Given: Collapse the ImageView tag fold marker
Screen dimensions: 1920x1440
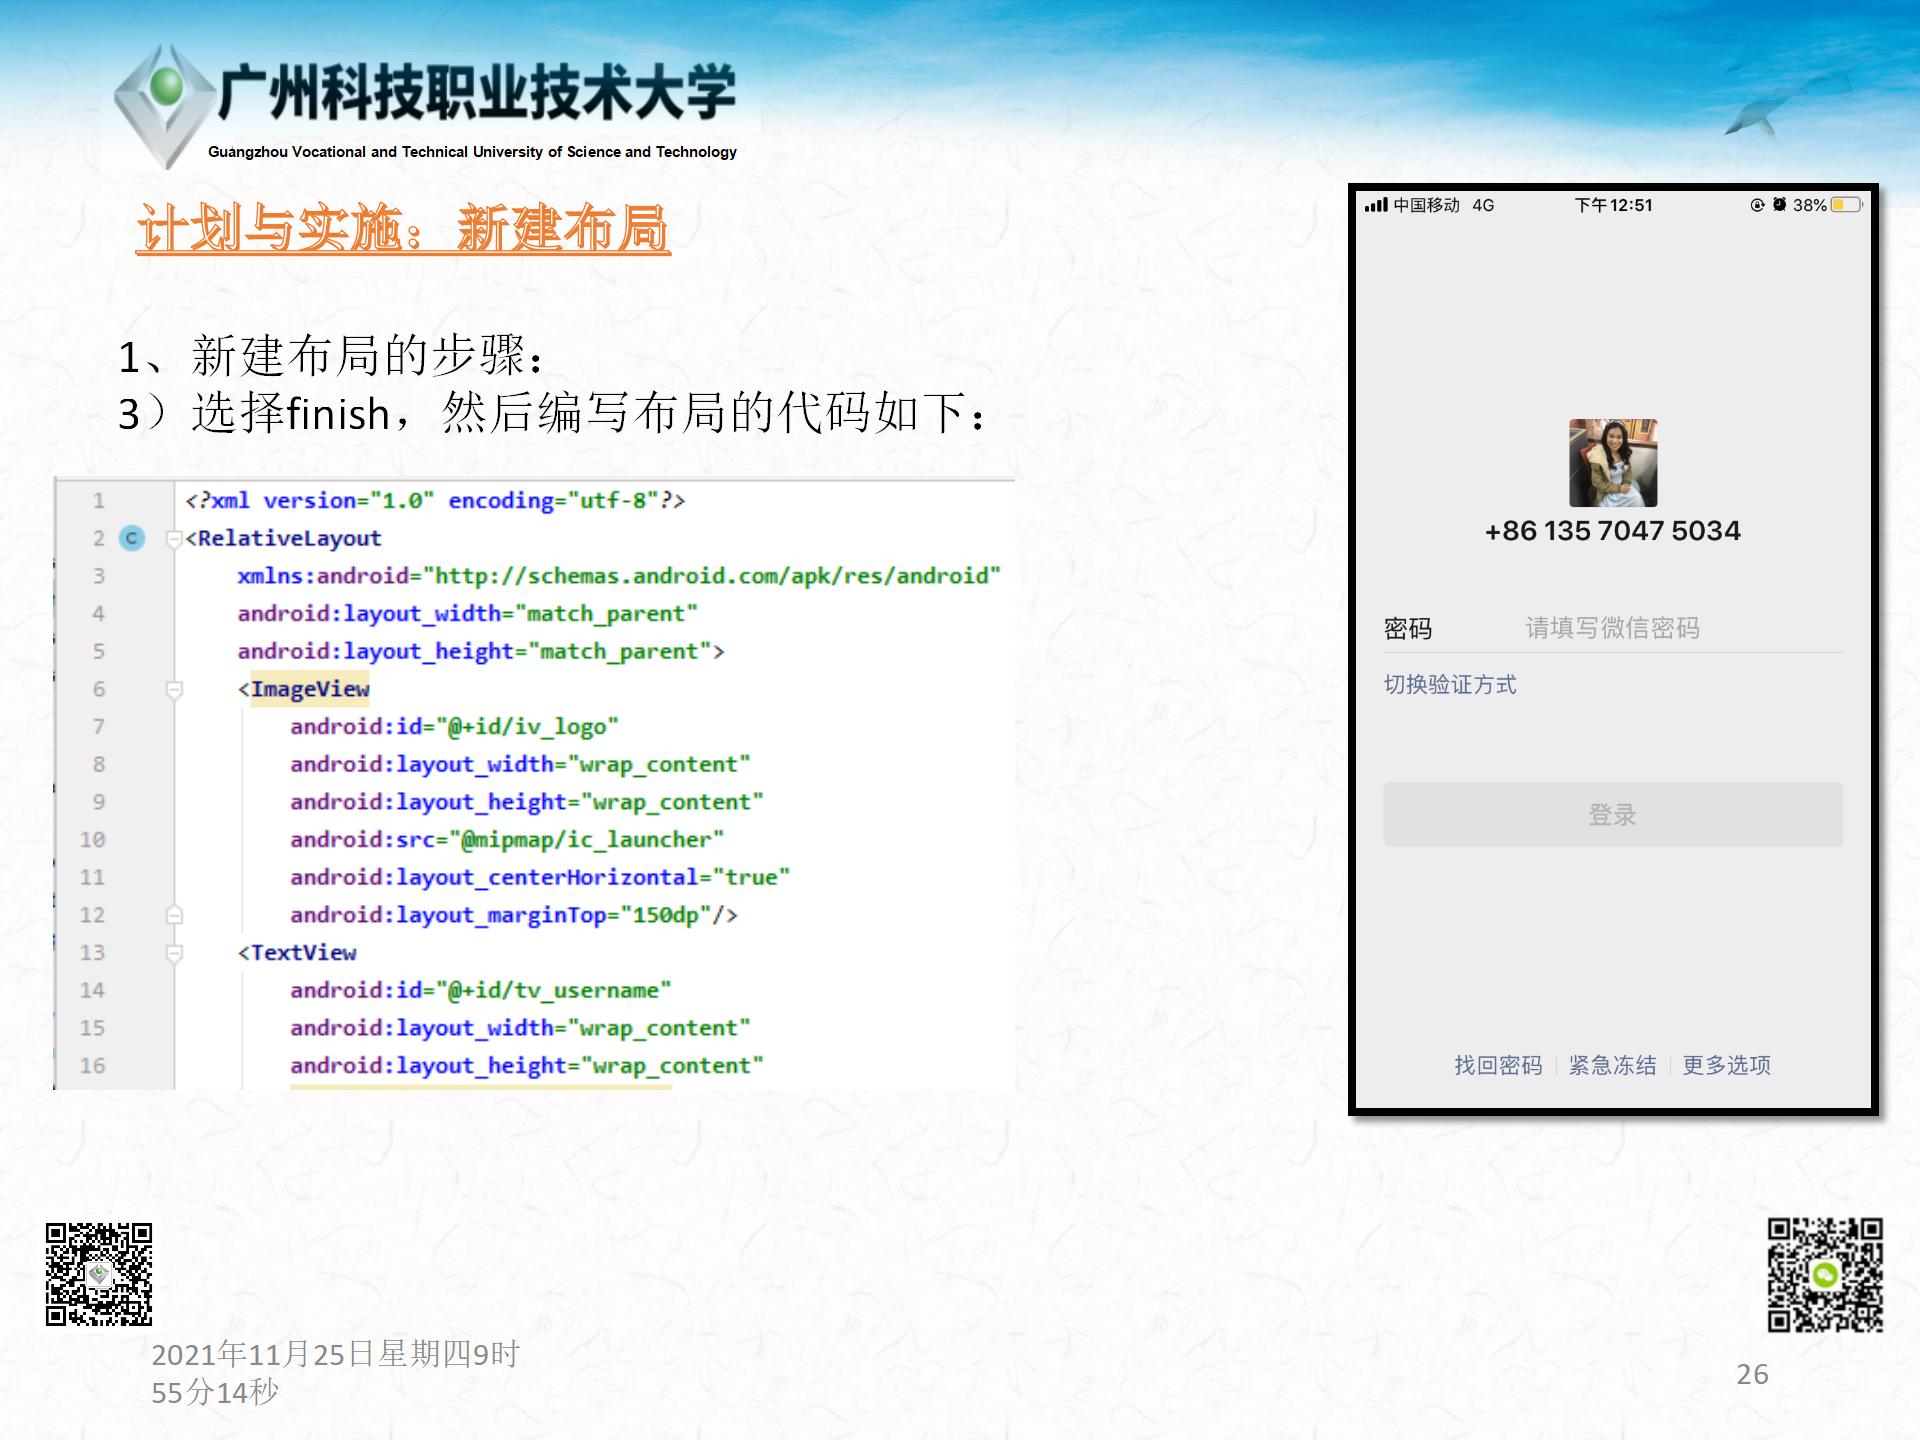Looking at the screenshot, I should pos(174,690).
